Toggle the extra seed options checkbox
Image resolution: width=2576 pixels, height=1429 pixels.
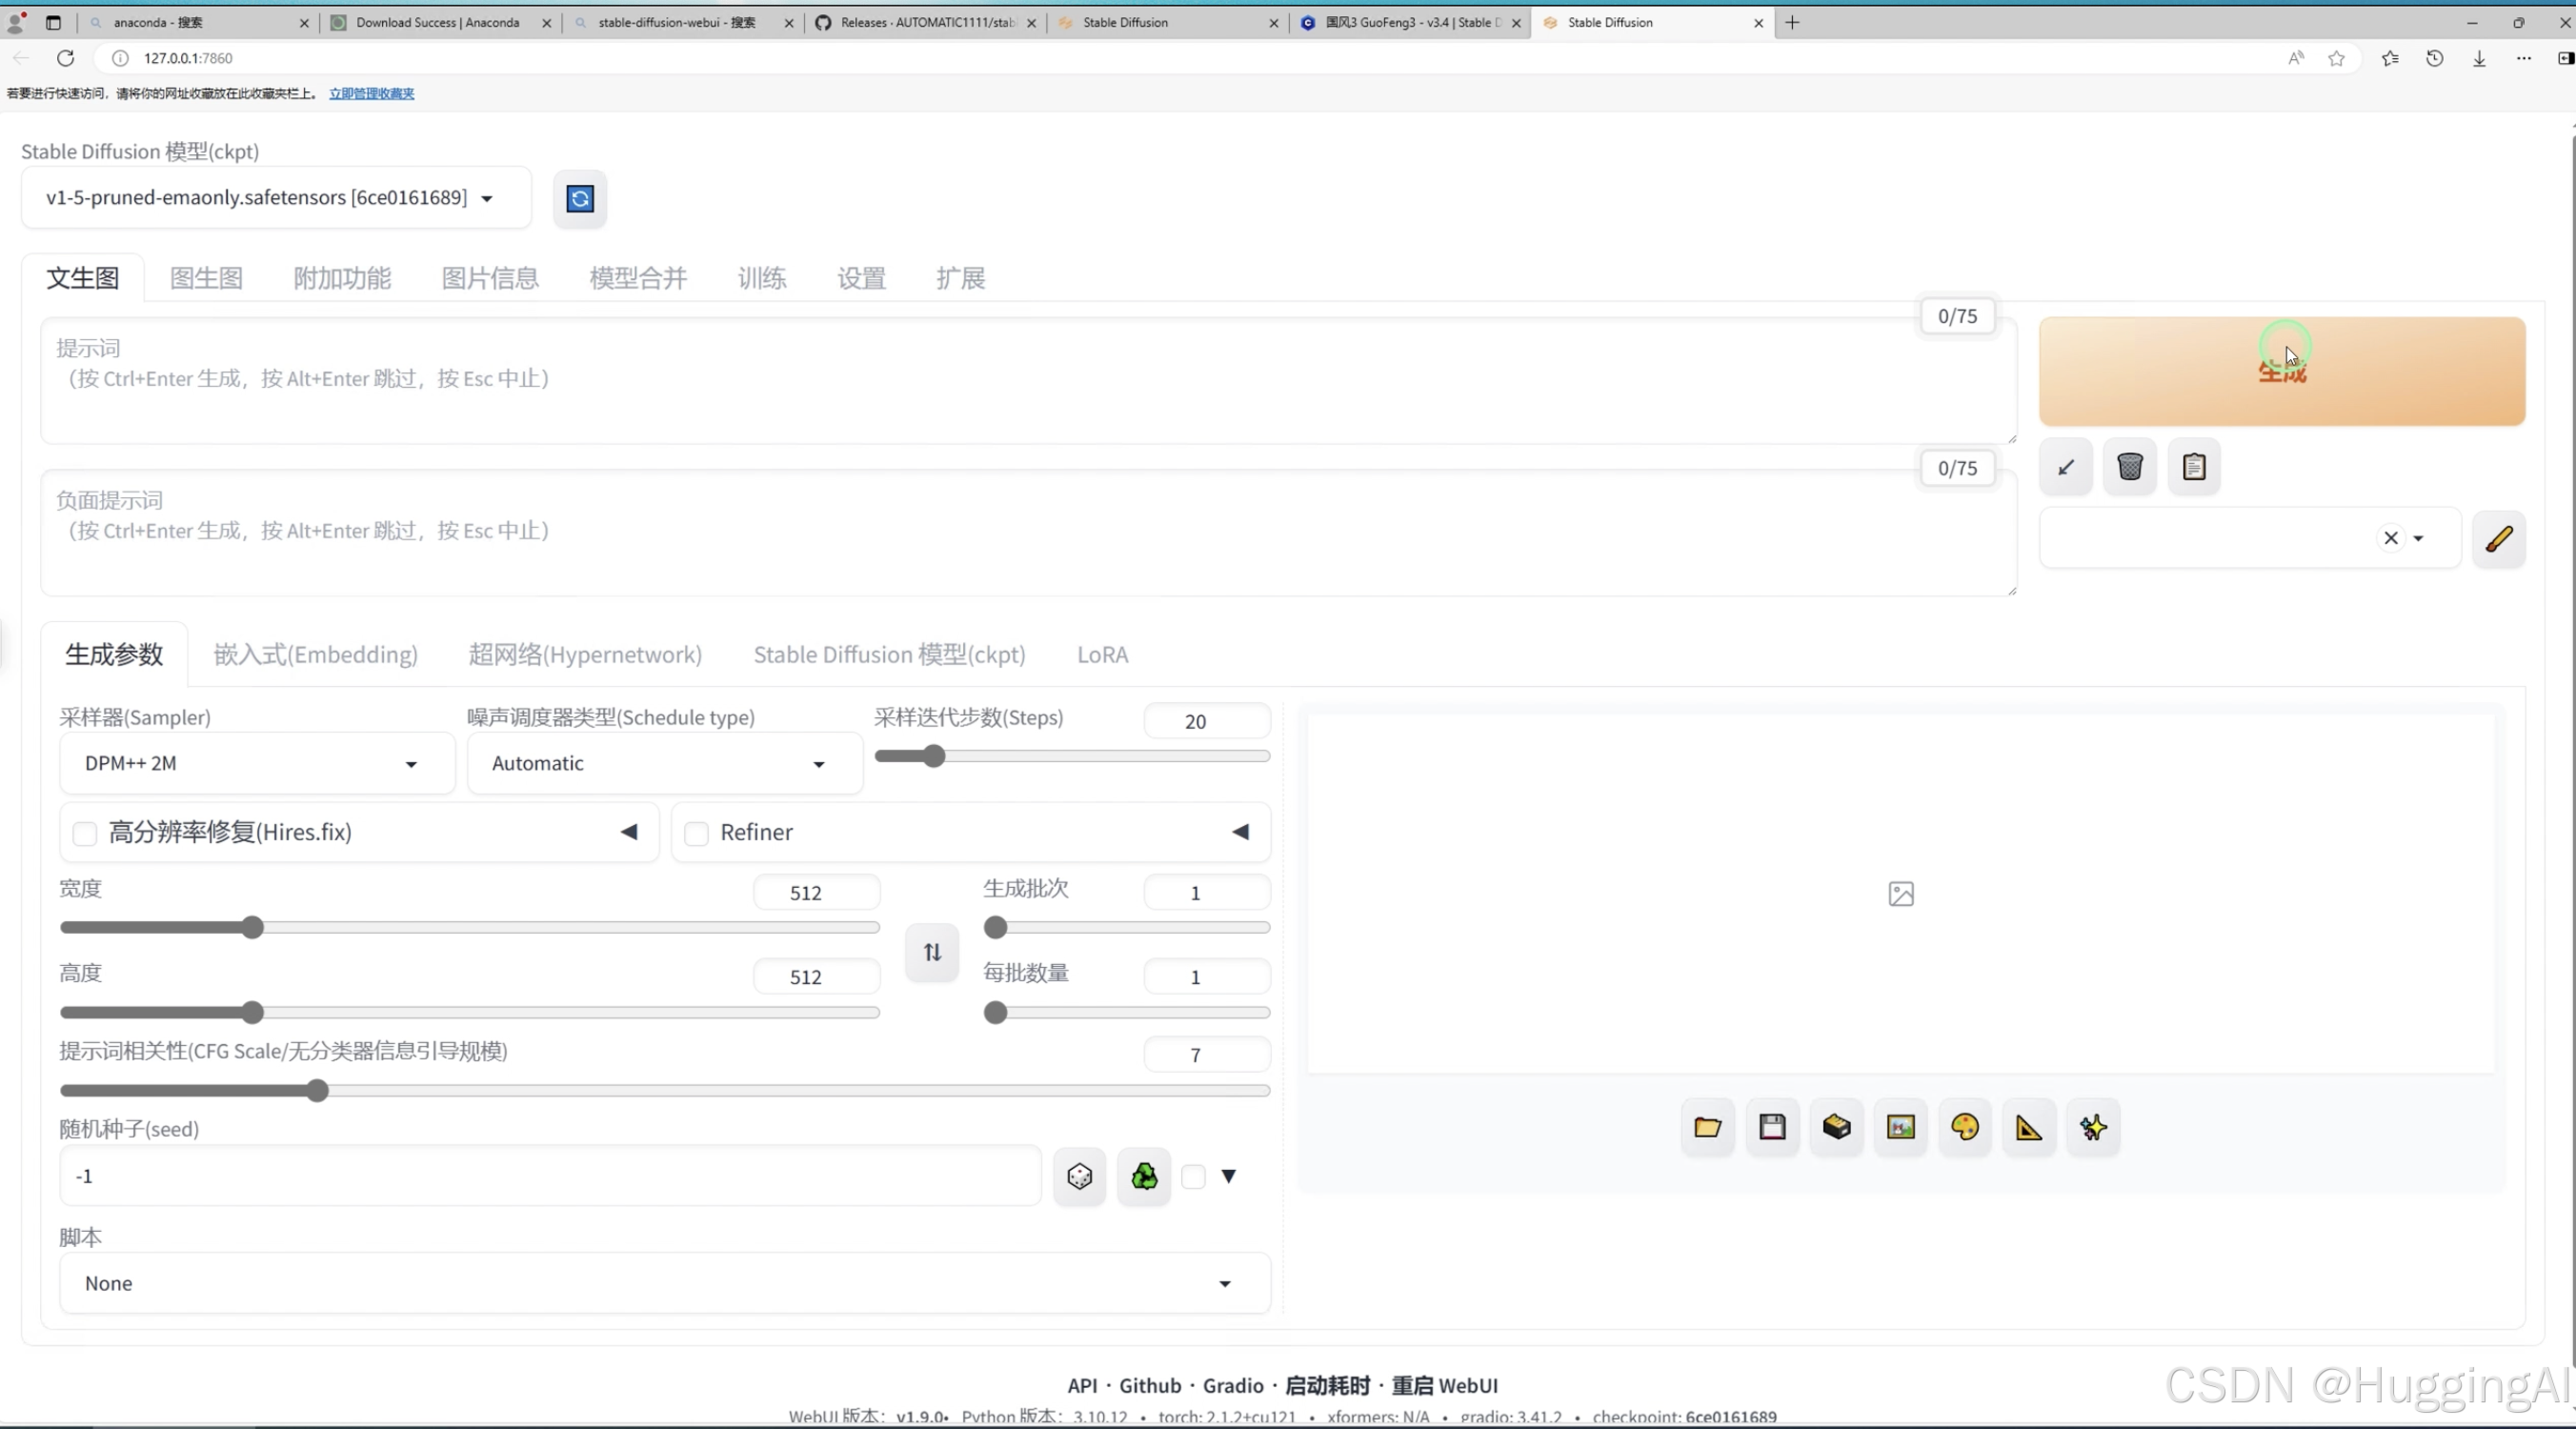pos(1193,1176)
